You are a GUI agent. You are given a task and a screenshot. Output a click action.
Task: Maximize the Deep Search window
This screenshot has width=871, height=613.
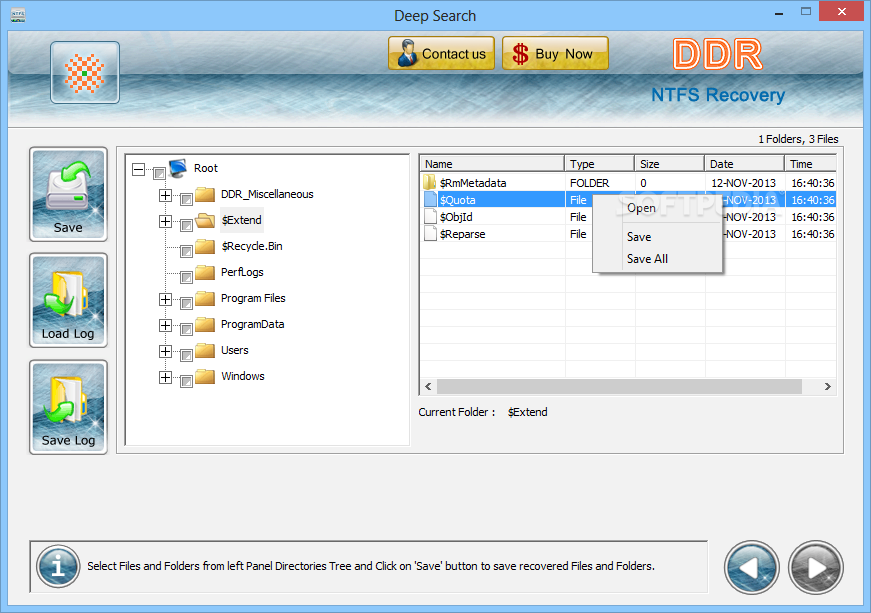[x=806, y=12]
